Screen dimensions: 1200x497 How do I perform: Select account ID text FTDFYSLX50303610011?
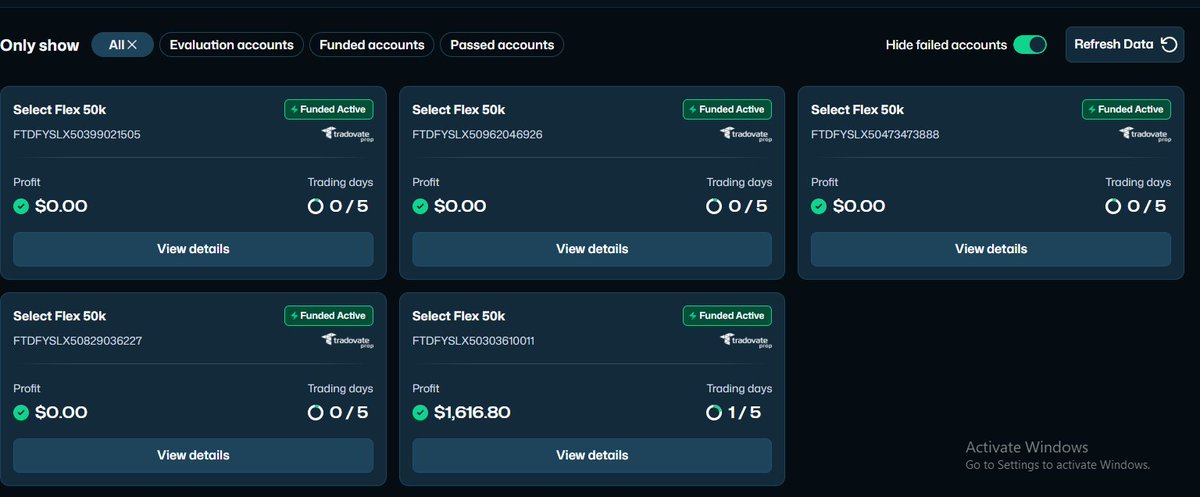[x=473, y=340]
